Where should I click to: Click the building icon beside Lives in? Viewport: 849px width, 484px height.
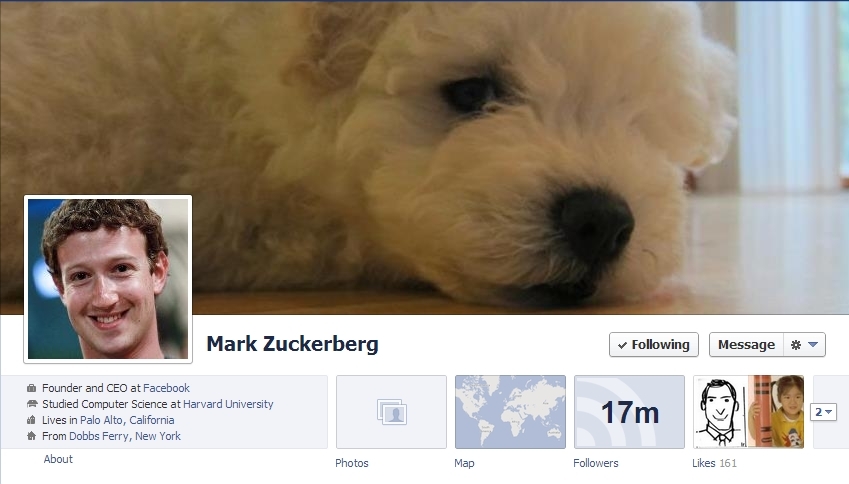pyautogui.click(x=31, y=420)
